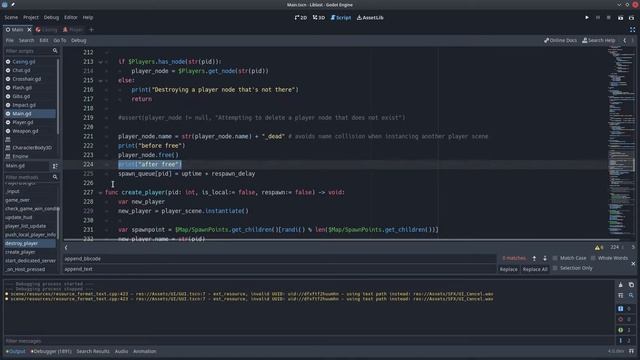640x360 pixels.
Task: Clear the output log icon
Action: click(x=620, y=285)
